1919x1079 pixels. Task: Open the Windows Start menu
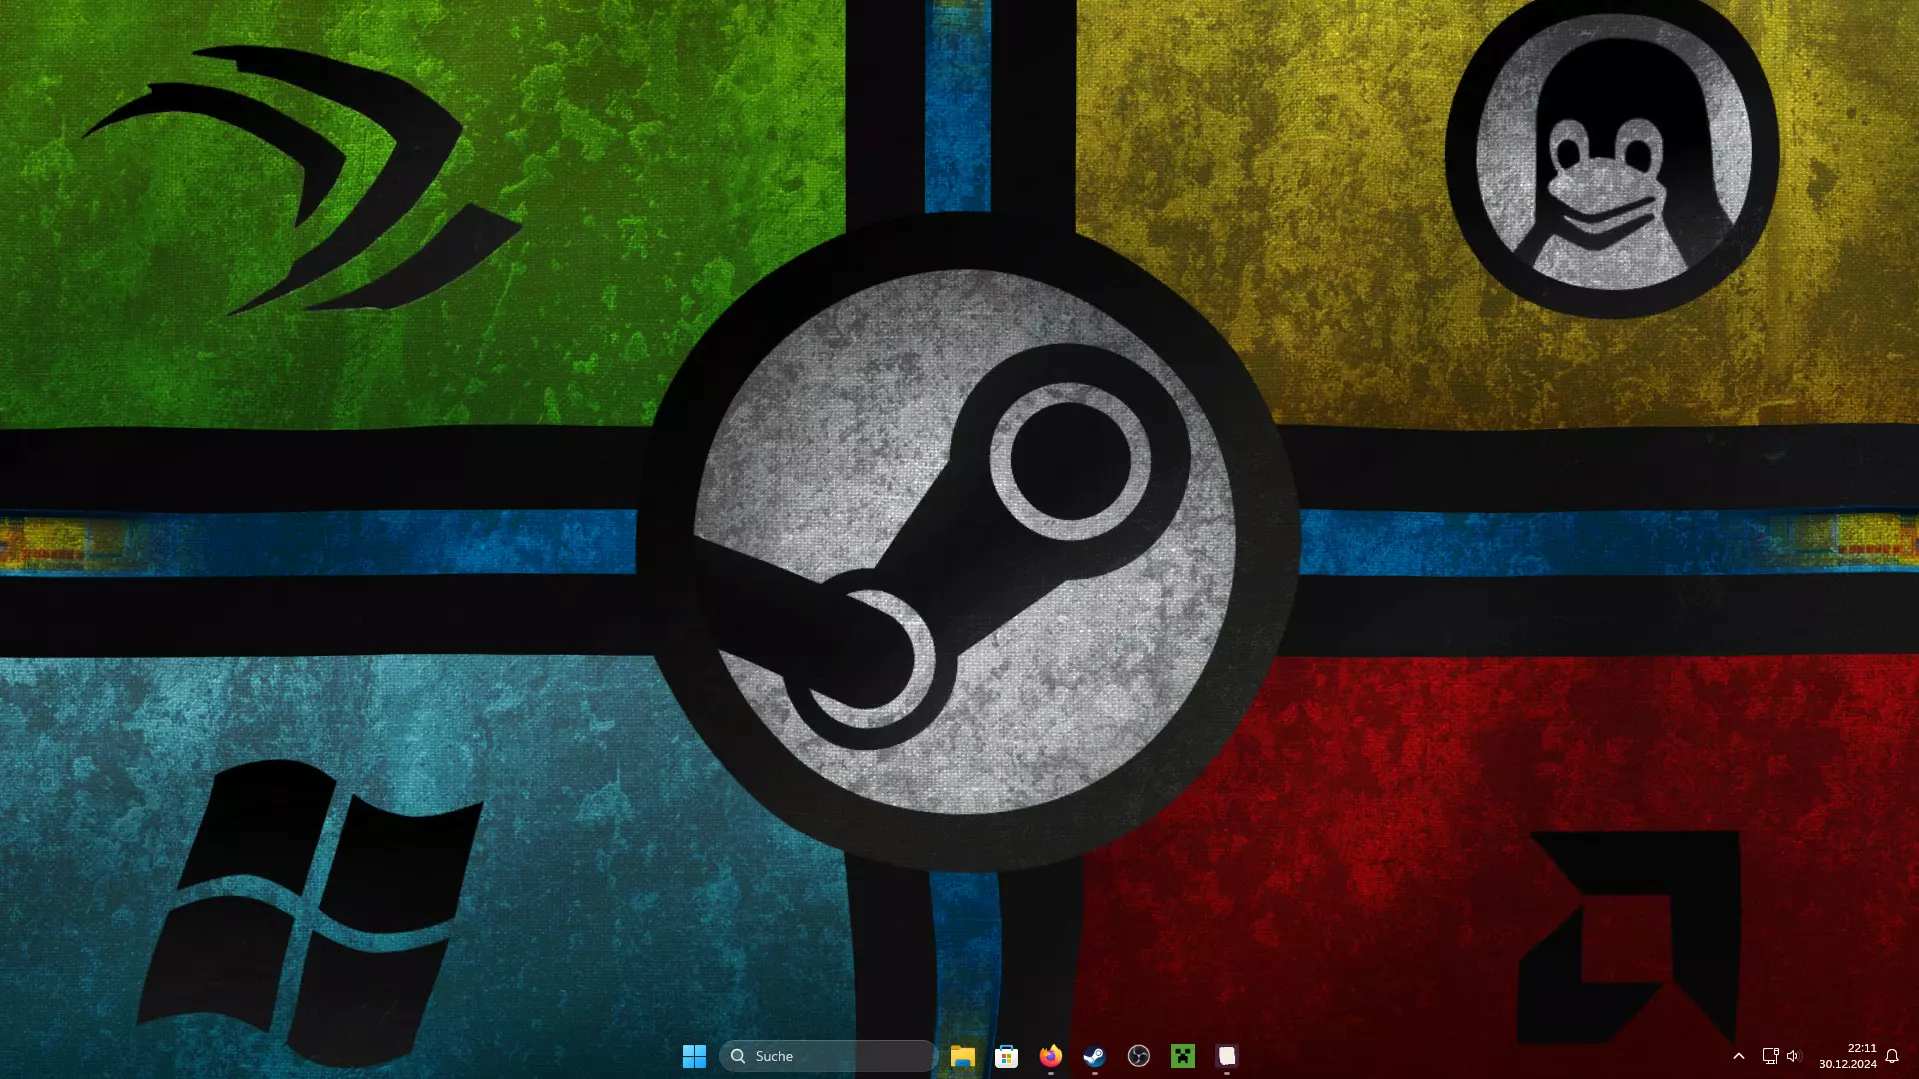pos(694,1056)
